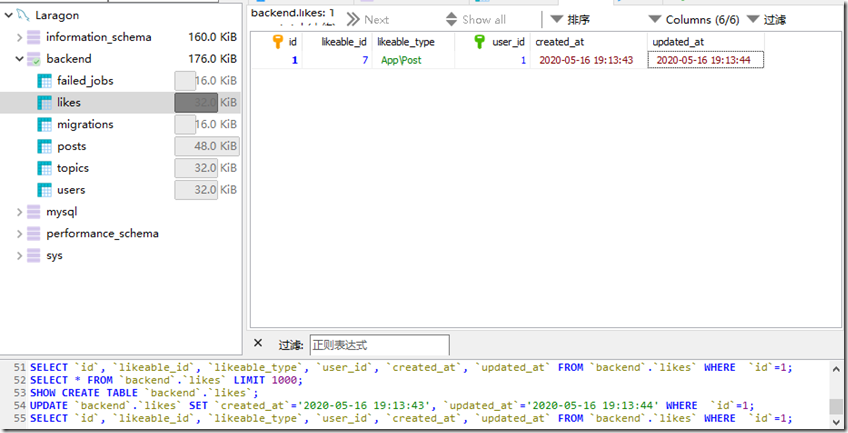
Task: Select the created_at cell 19:13:43
Action: [x=588, y=60]
